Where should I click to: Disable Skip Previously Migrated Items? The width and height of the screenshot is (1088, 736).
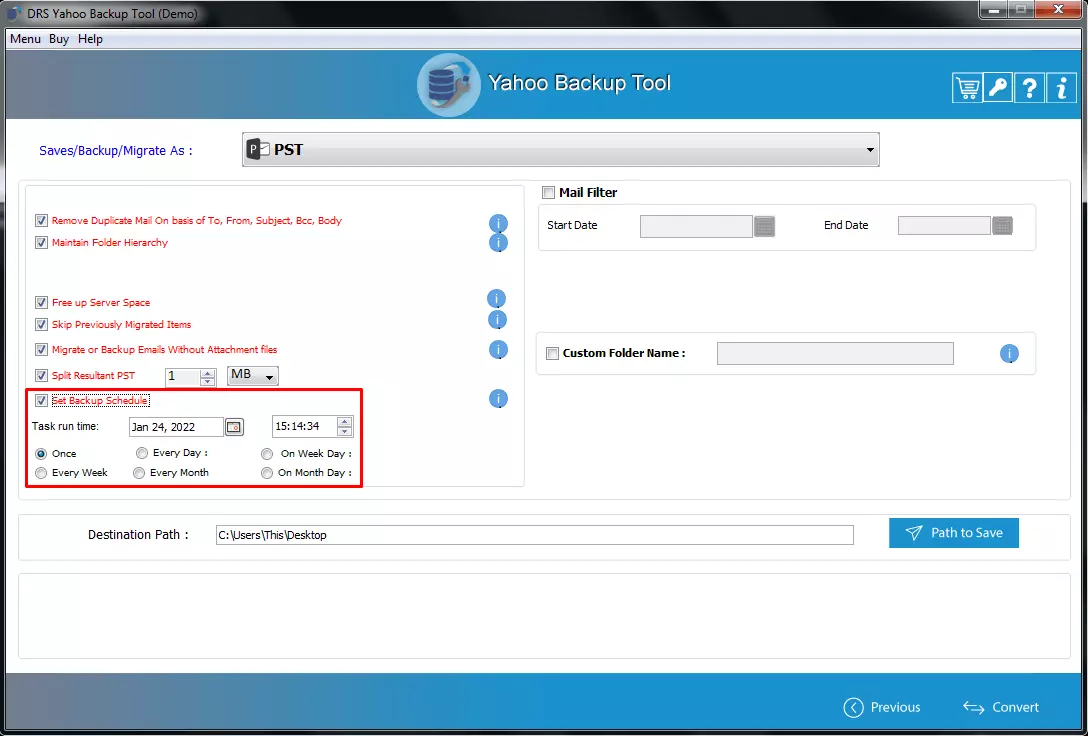41,325
